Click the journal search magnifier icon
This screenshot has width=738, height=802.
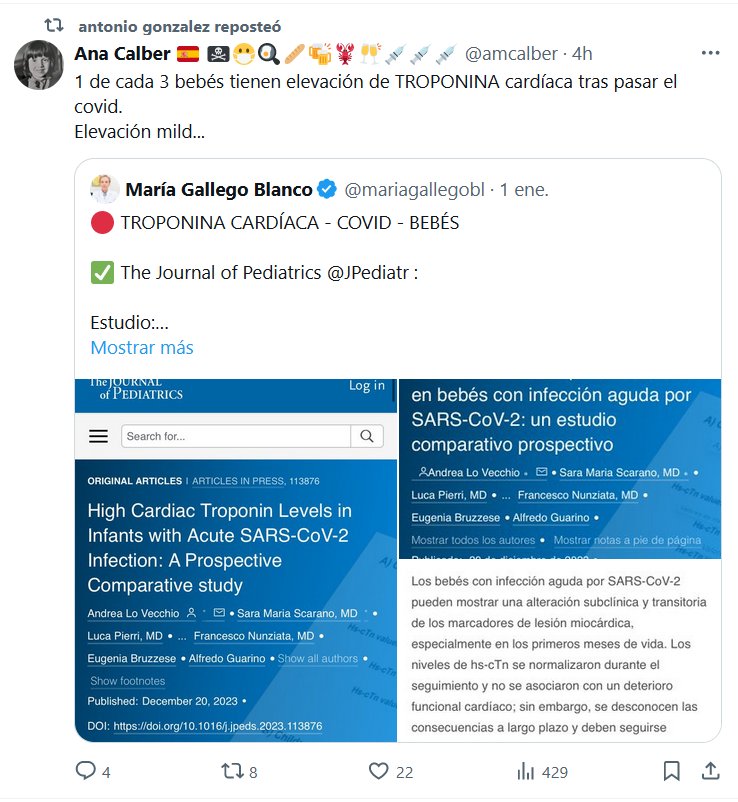point(367,436)
